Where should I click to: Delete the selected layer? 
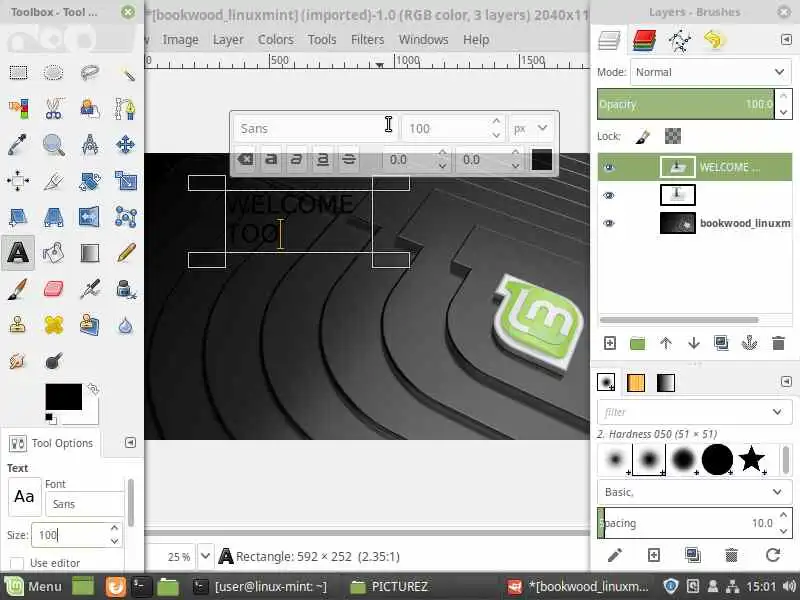778,343
